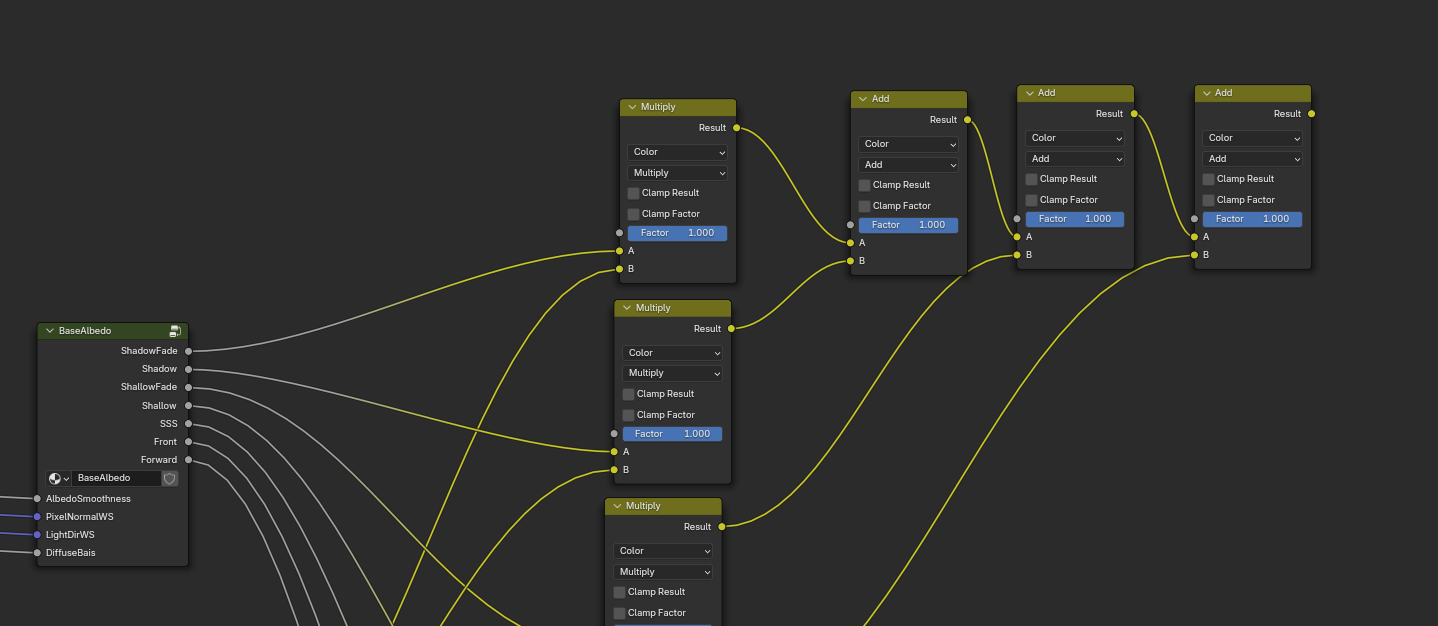Click the node group icon in BaseAlbedo header
The image size is (1438, 626).
(175, 331)
